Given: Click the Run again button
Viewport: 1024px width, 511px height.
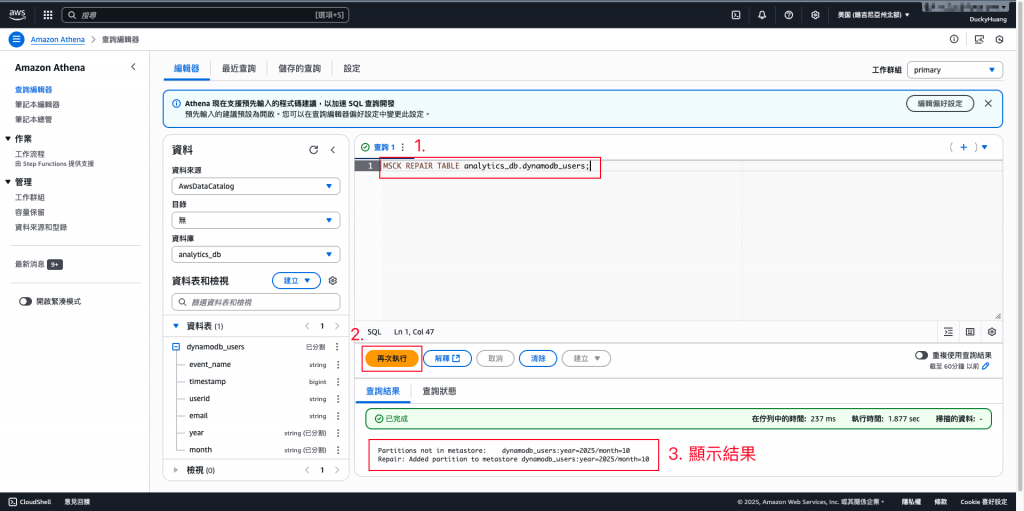Looking at the screenshot, I should (x=392, y=358).
